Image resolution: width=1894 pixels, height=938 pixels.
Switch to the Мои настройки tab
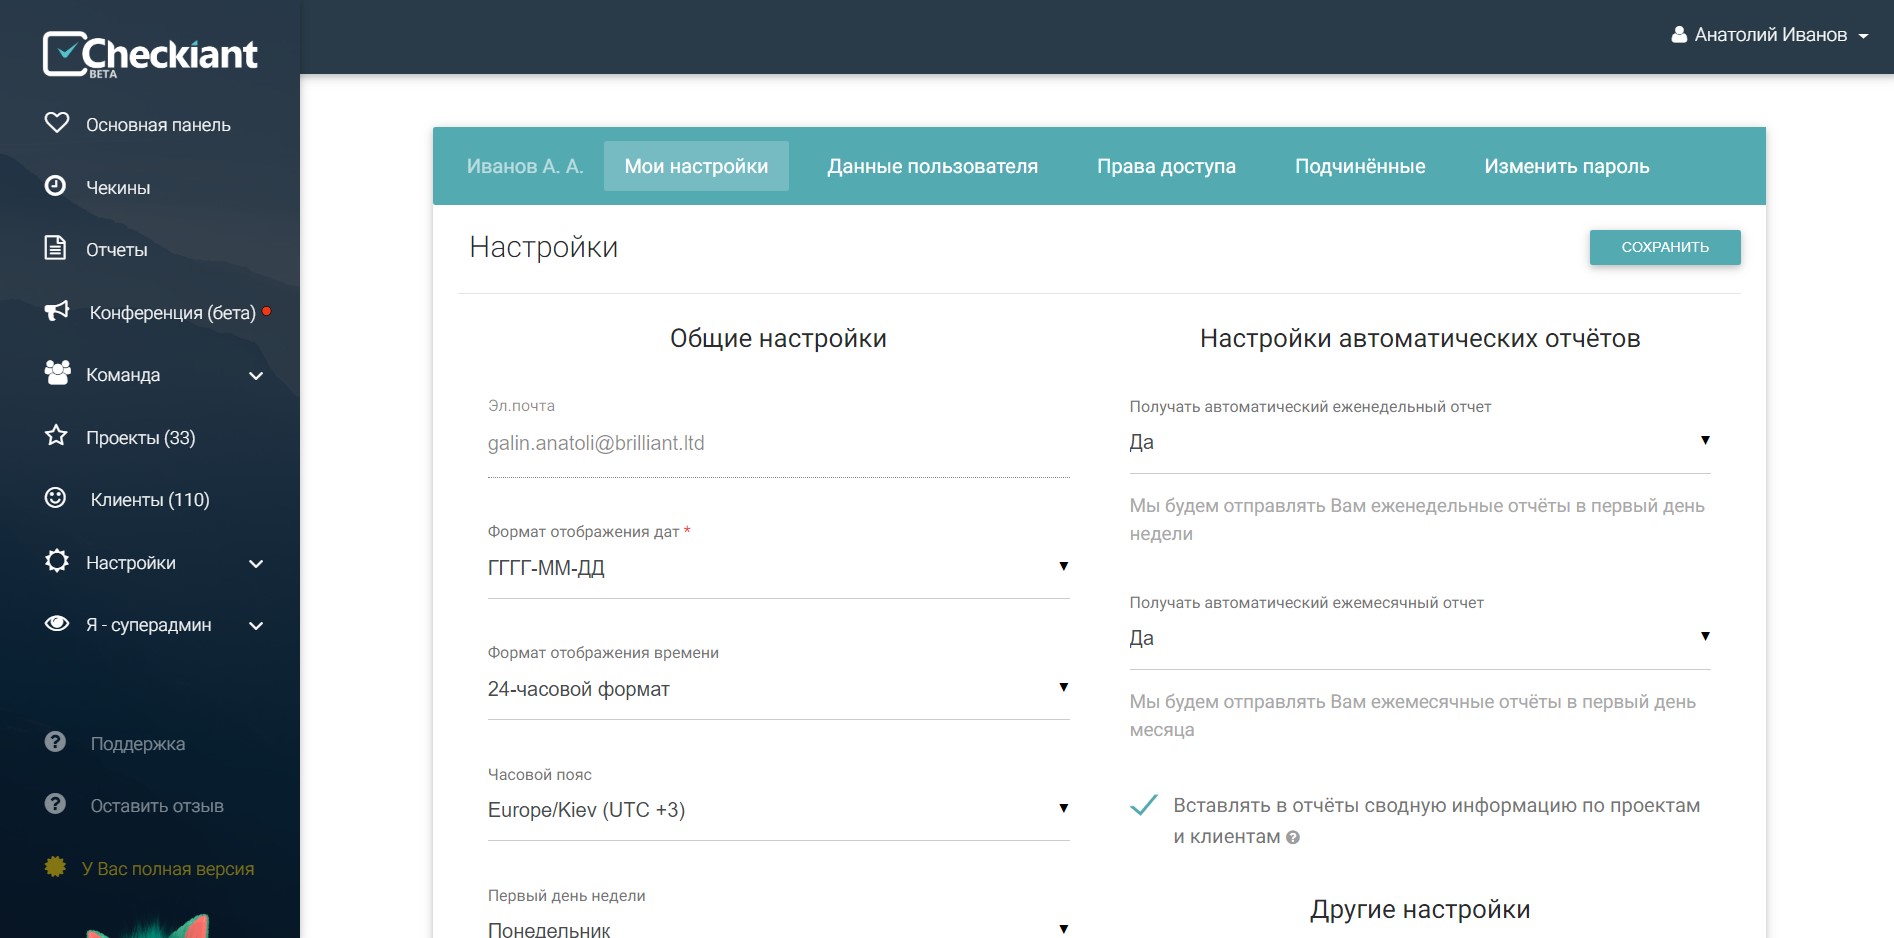pos(696,166)
